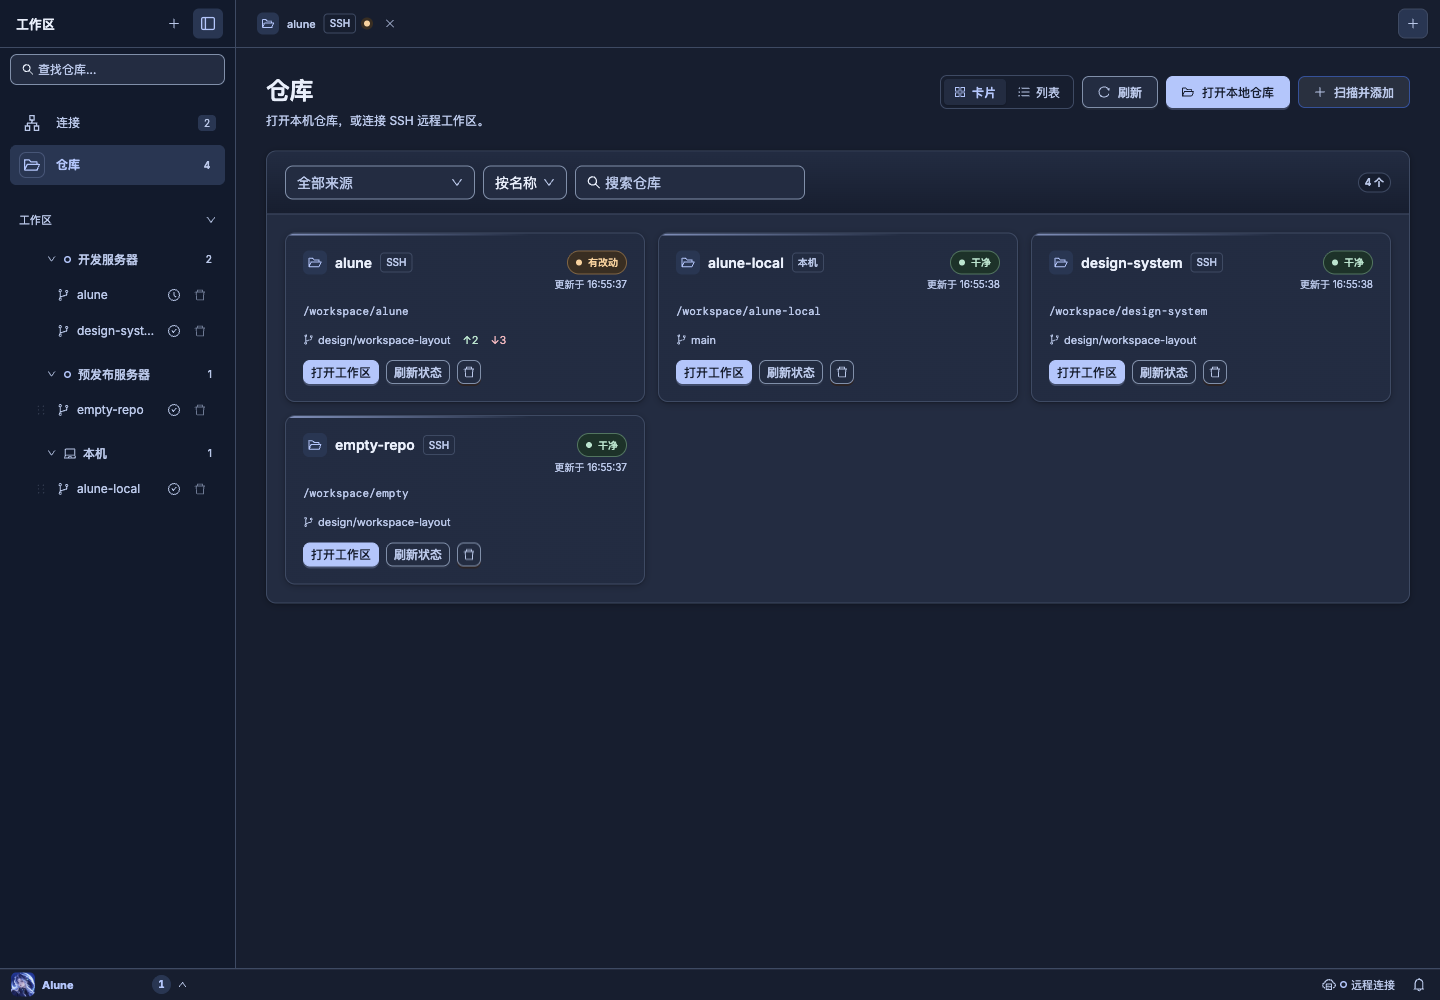1440x1000 pixels.
Task: Open workspace on alune card
Action: tap(341, 372)
